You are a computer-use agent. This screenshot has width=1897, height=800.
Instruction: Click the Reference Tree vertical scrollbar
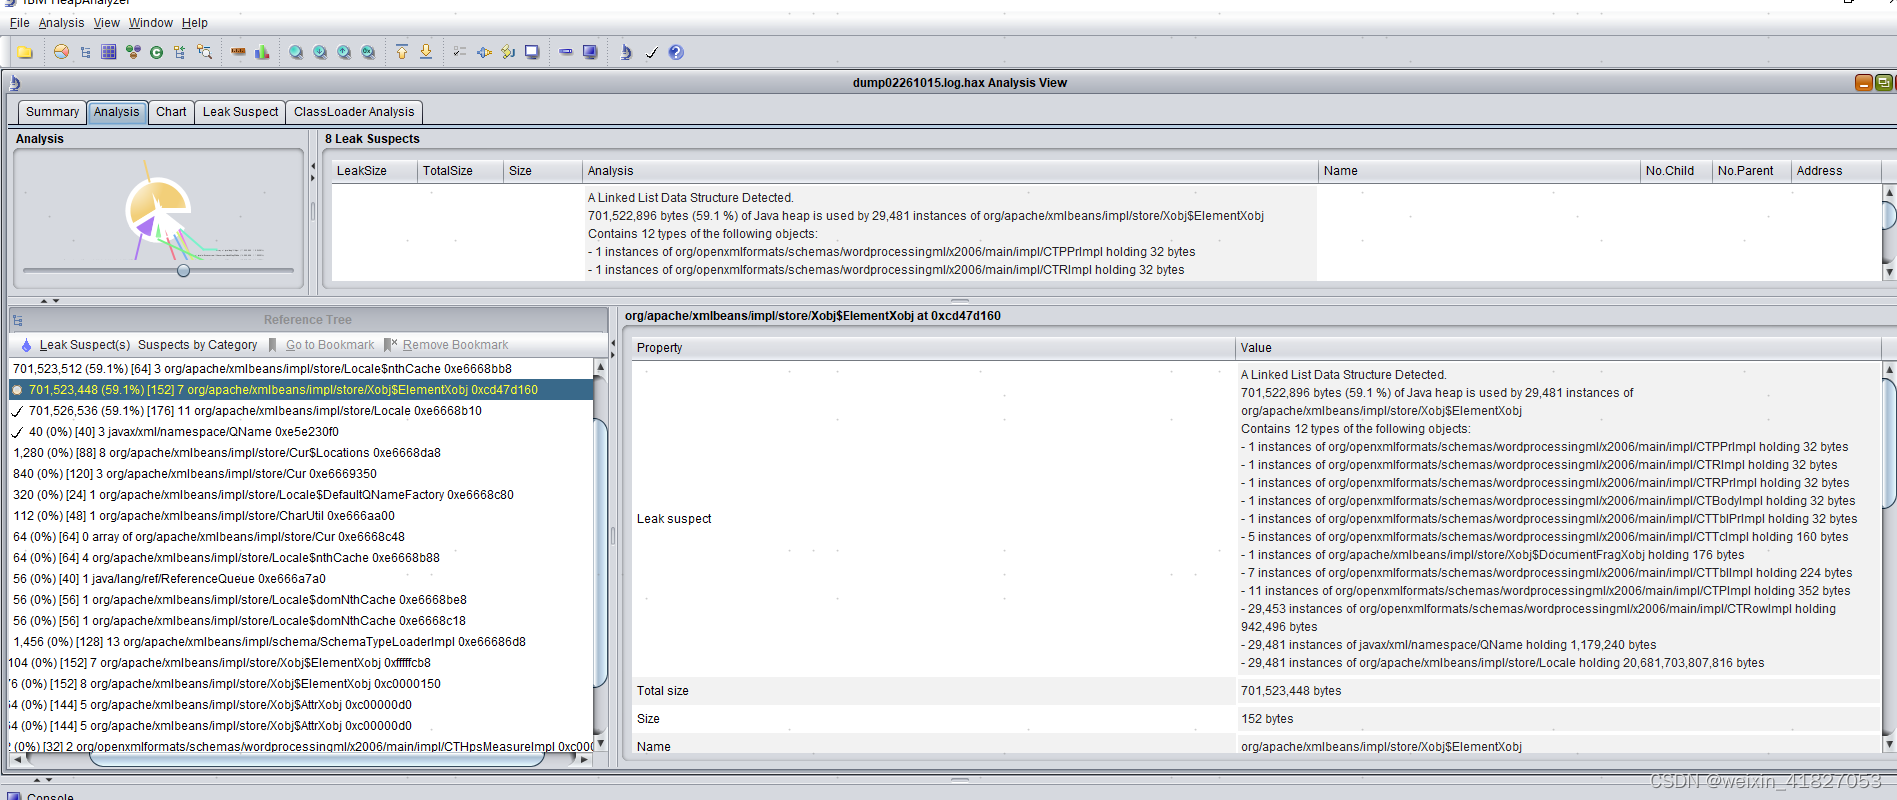[x=600, y=553]
